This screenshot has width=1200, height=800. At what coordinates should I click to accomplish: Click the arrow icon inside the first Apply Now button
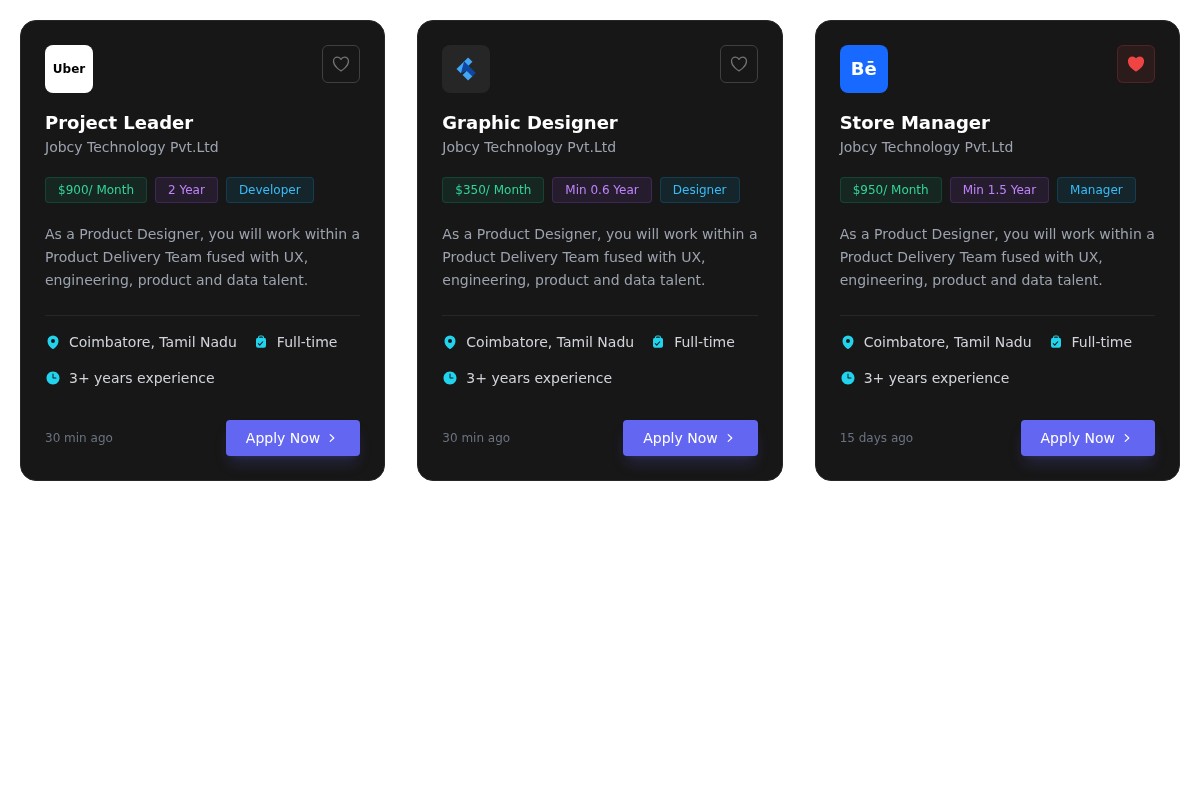tap(332, 438)
